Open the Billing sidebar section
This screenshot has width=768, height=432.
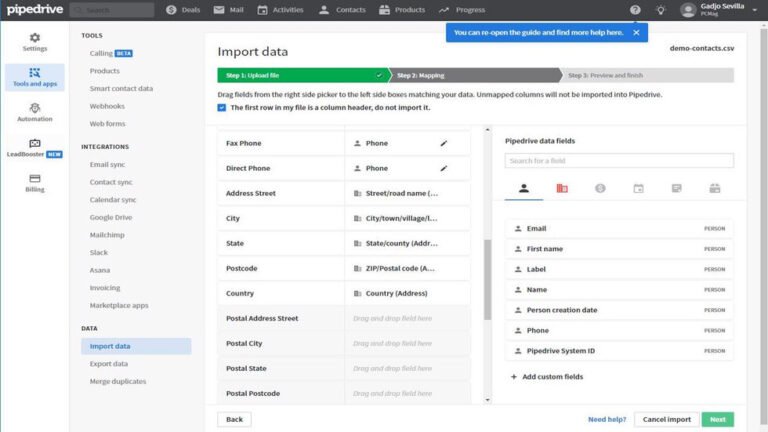point(35,183)
